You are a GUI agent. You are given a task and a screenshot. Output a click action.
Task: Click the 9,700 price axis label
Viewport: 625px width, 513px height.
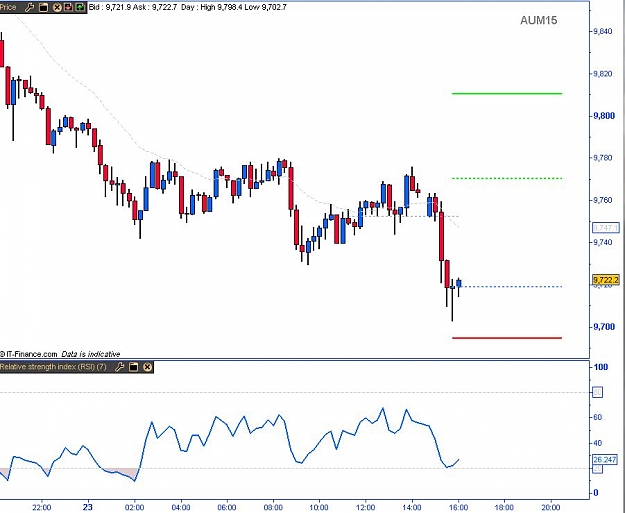[604, 327]
